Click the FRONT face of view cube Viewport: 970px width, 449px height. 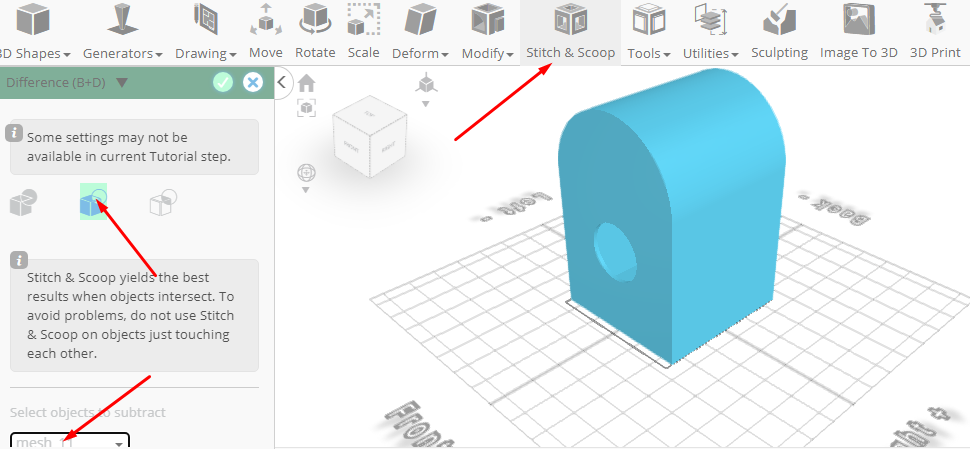pyautogui.click(x=351, y=146)
